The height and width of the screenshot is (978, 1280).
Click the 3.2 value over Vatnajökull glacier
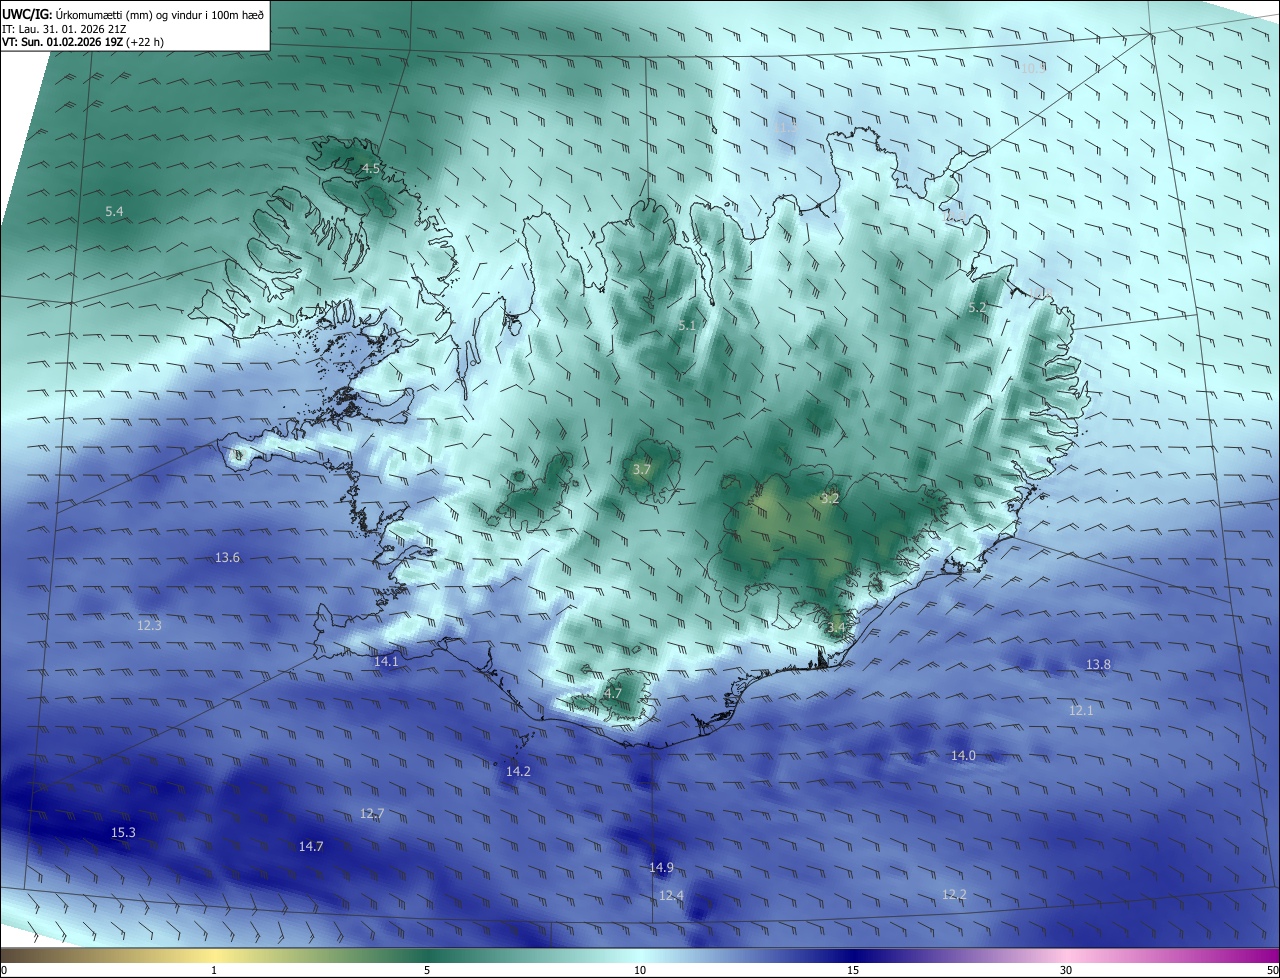830,497
